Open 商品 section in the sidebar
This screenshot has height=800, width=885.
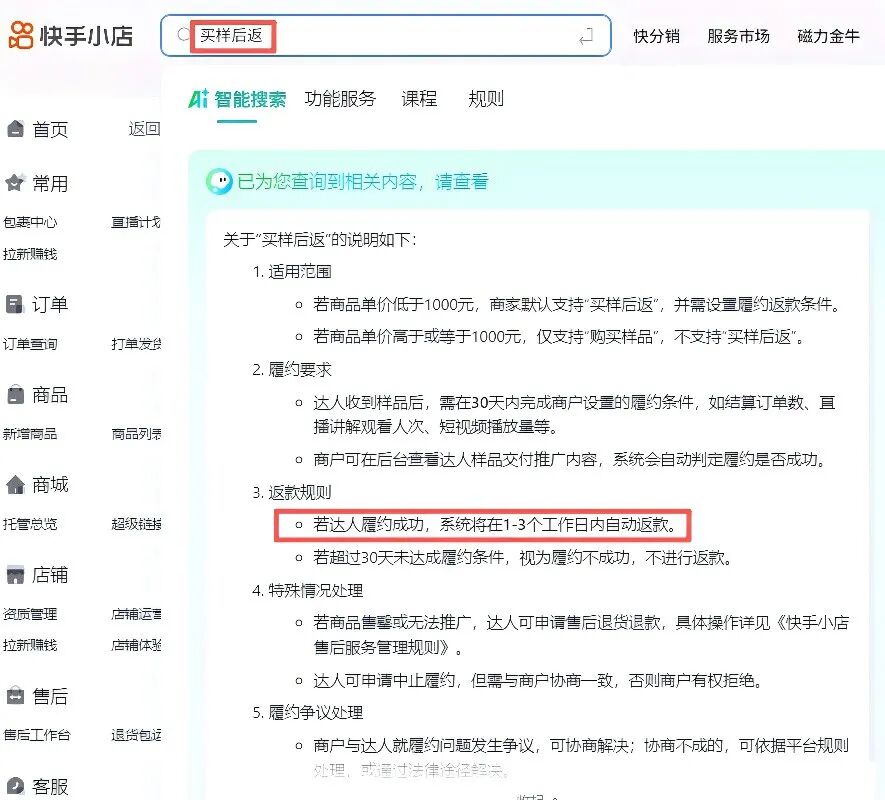(x=50, y=395)
